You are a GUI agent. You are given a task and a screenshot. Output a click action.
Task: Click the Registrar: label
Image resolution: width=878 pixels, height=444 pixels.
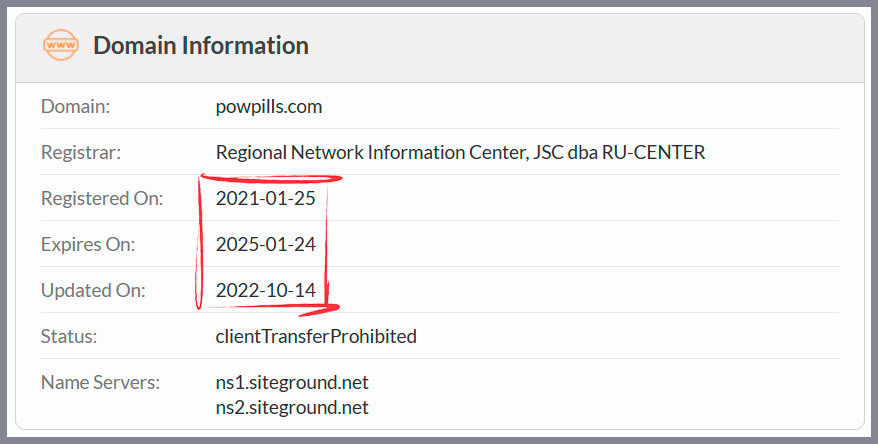coord(81,152)
